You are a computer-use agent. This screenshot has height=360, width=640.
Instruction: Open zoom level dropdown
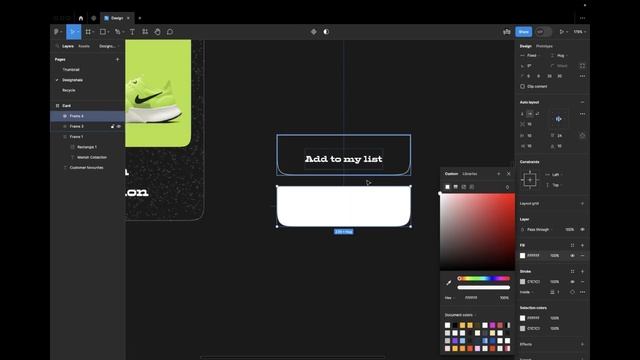(580, 31)
